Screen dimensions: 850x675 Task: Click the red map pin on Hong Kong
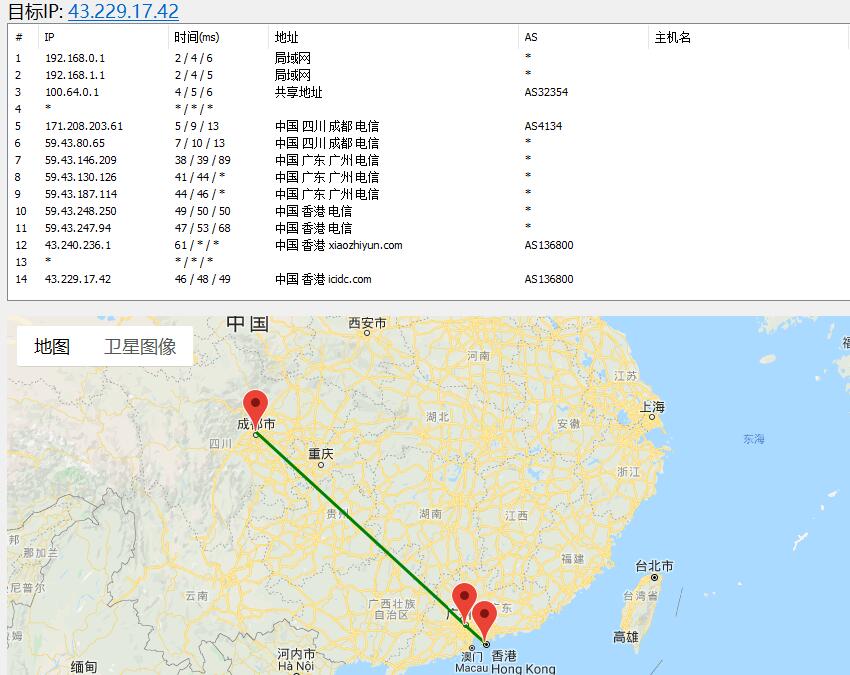pos(485,621)
